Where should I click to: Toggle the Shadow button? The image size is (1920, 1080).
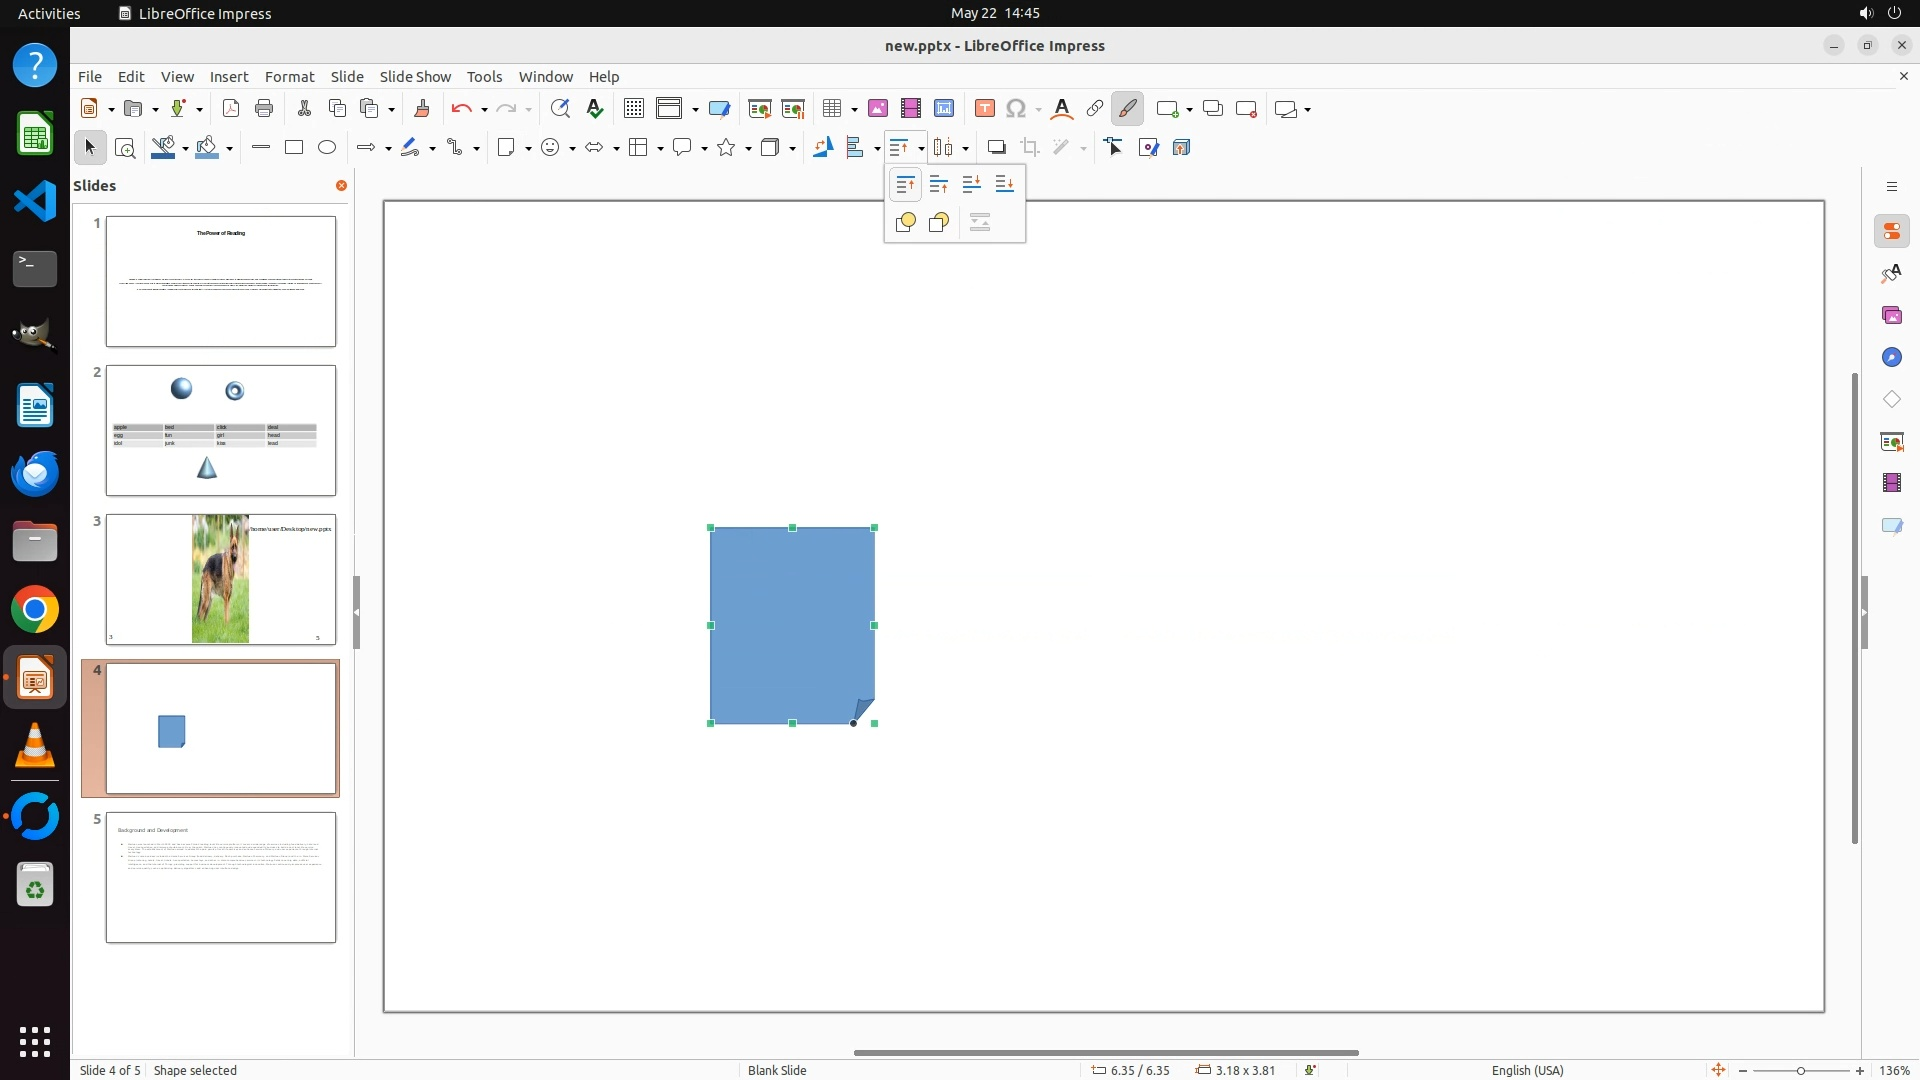click(996, 148)
